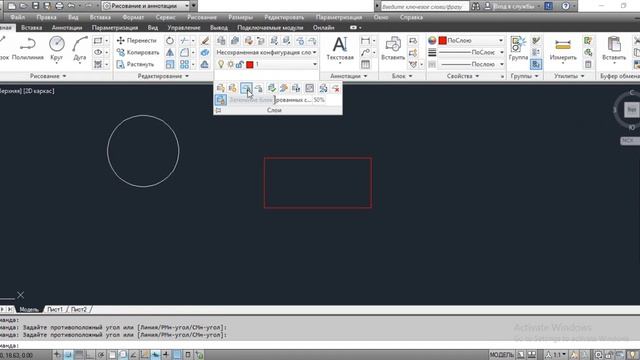
Task: Click the binoculars search icon
Action: pos(476,6)
